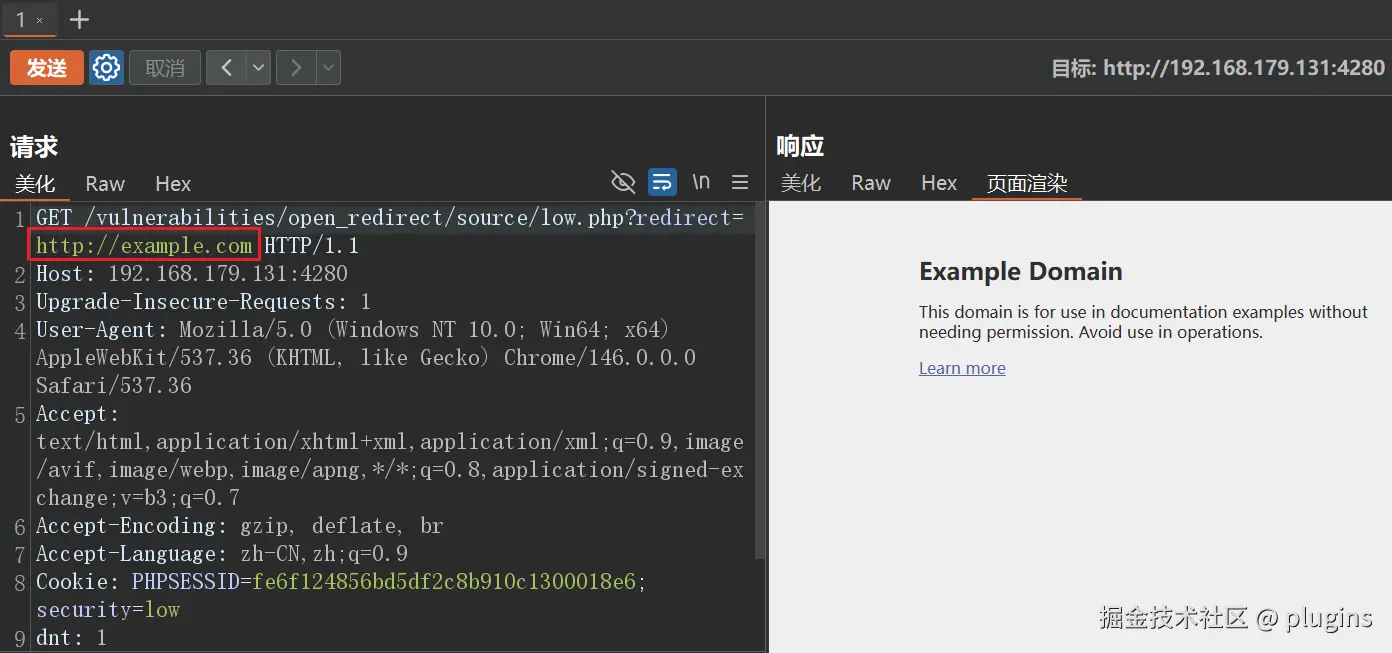The image size is (1392, 653).
Task: Switch response view to Raw tab
Action: [x=871, y=183]
